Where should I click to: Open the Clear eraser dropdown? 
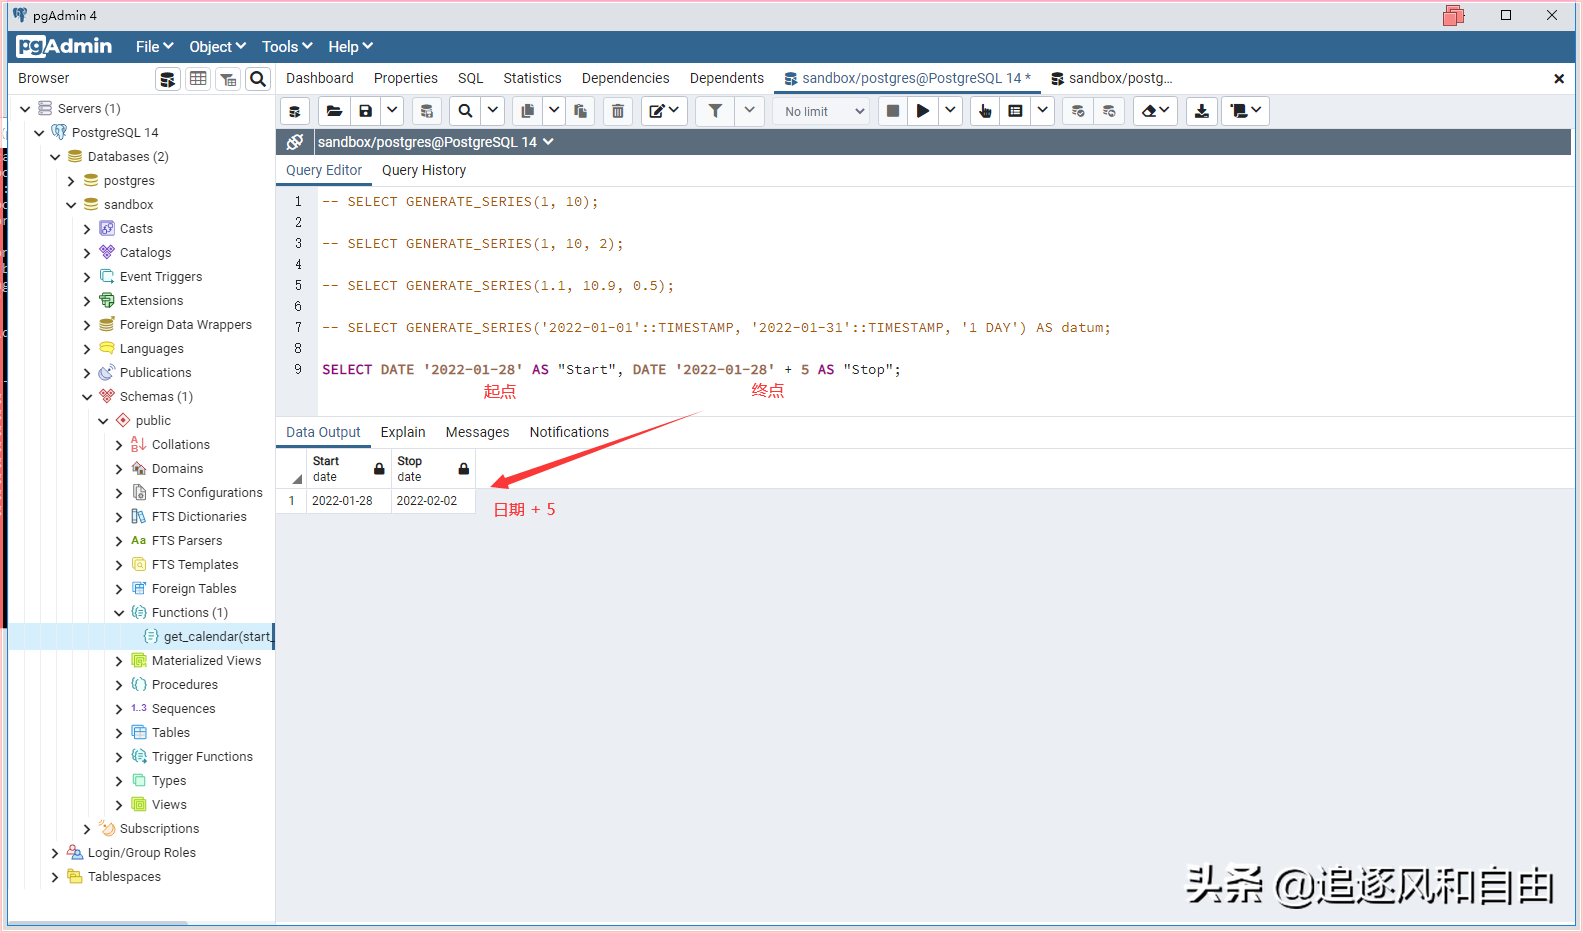pos(1155,111)
